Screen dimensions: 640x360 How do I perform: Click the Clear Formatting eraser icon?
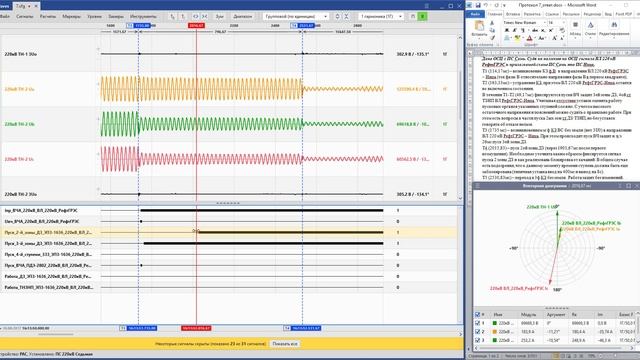pyautogui.click(x=562, y=30)
